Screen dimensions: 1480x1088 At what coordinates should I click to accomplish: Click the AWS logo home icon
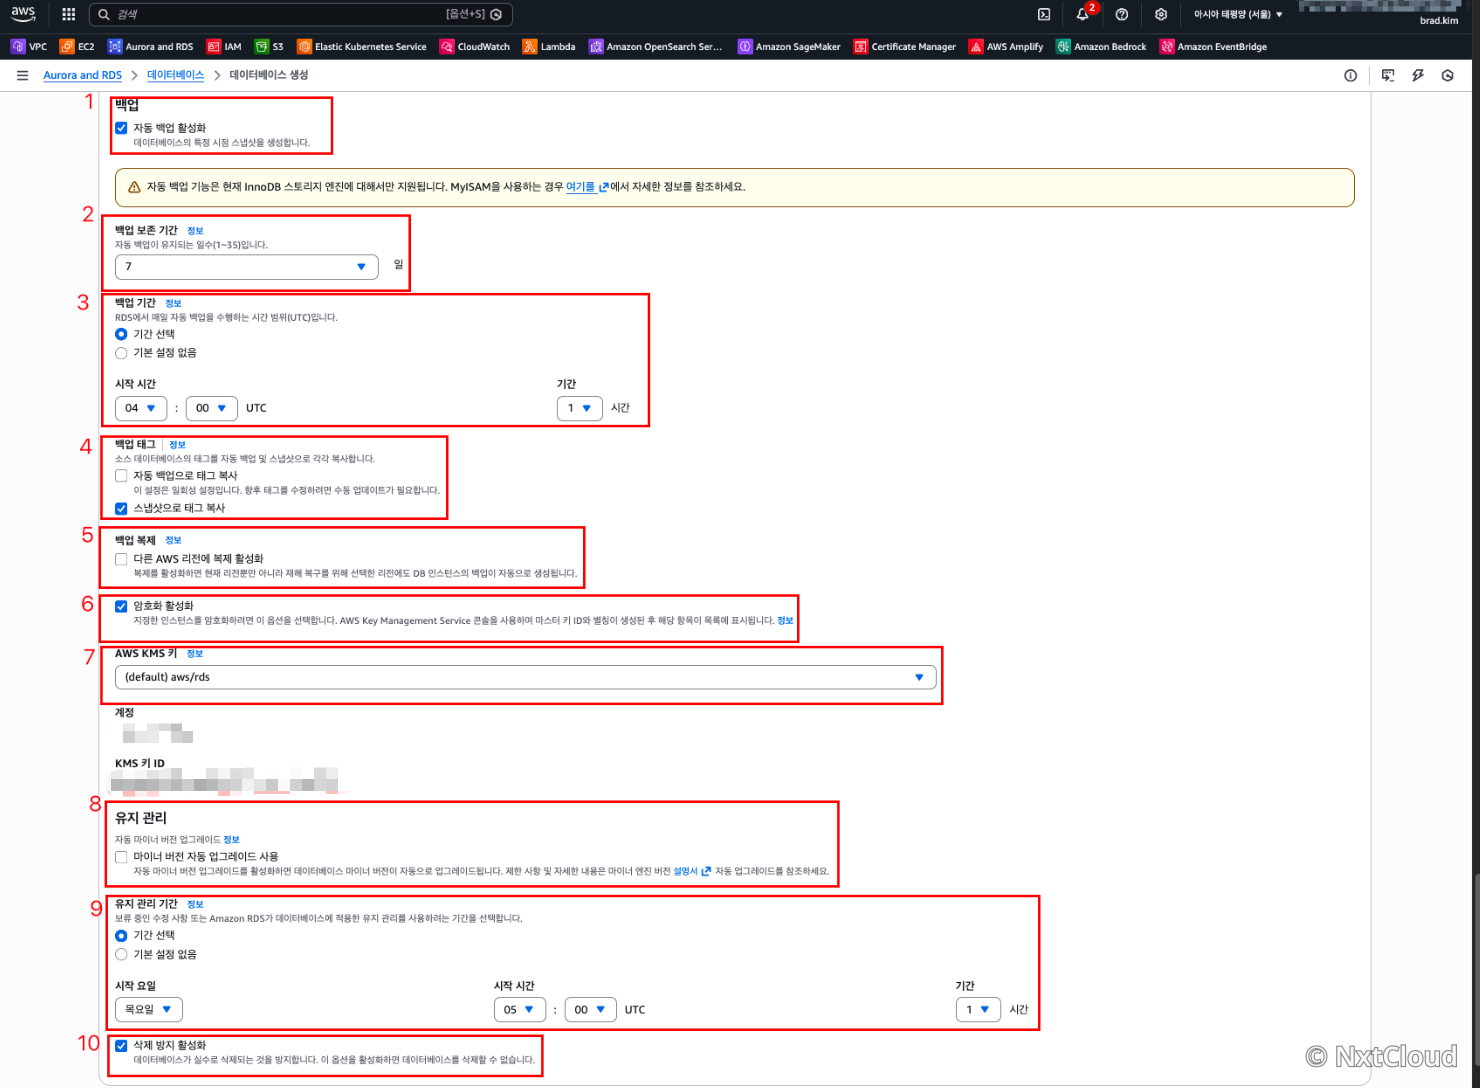pos(23,14)
